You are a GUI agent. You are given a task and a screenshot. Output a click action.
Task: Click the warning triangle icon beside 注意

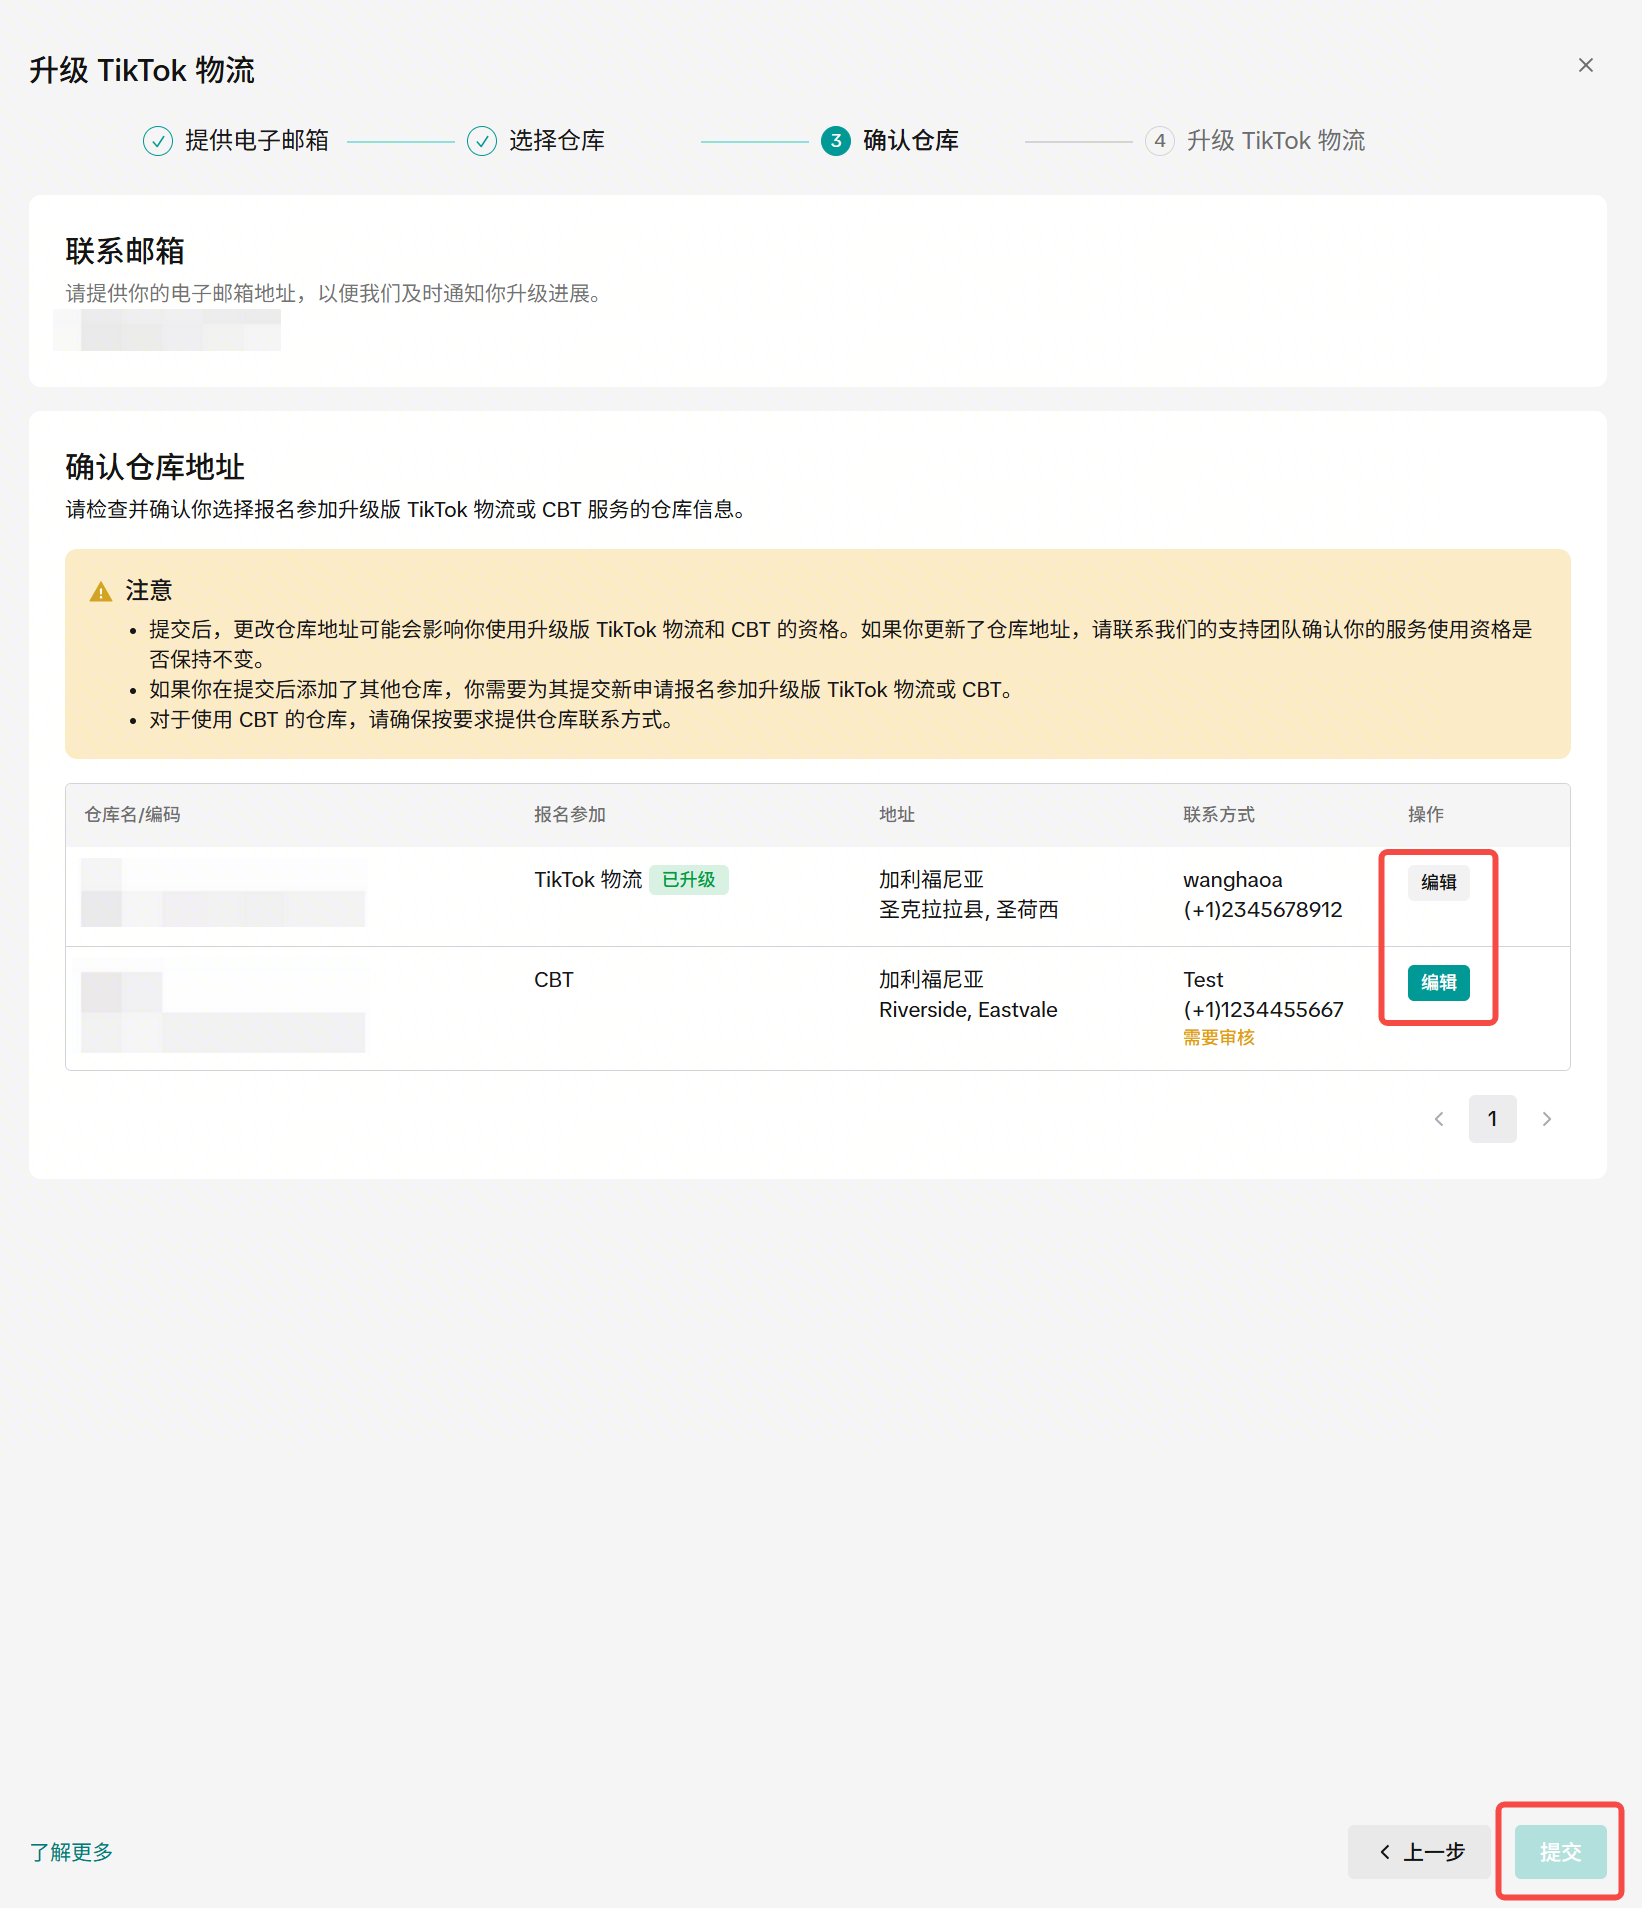[x=101, y=592]
